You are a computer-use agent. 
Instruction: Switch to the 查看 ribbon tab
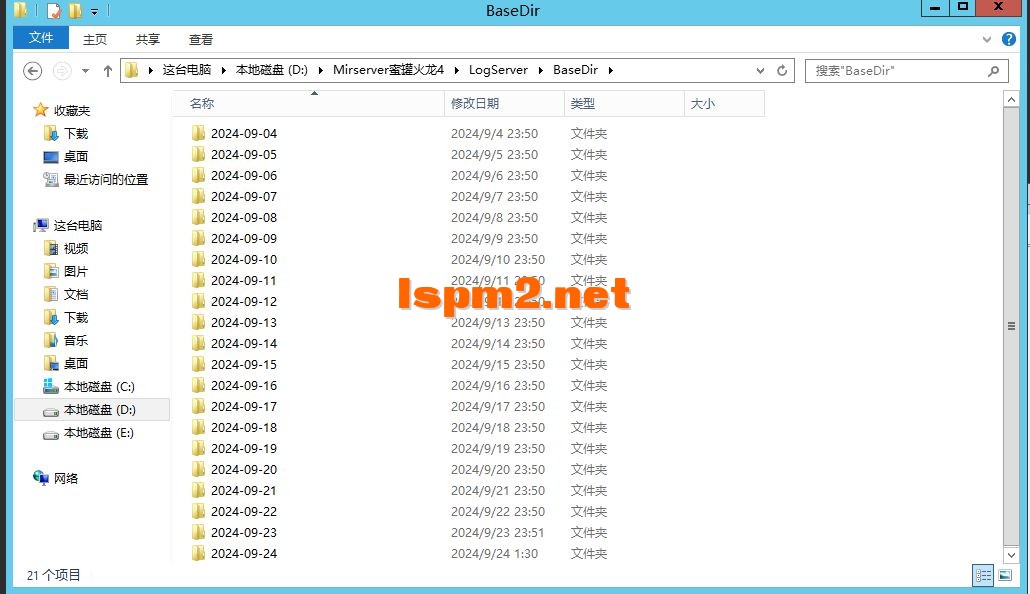tap(199, 39)
